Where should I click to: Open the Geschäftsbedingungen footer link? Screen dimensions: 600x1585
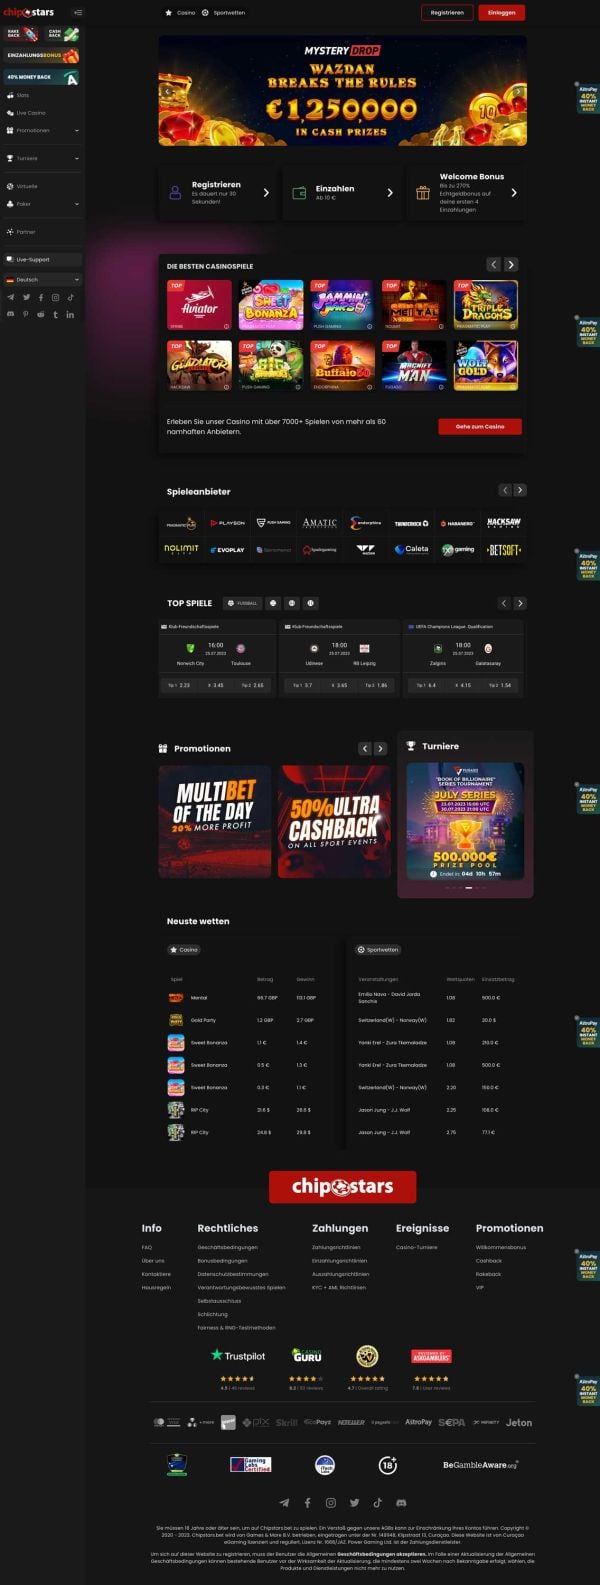pos(228,1247)
